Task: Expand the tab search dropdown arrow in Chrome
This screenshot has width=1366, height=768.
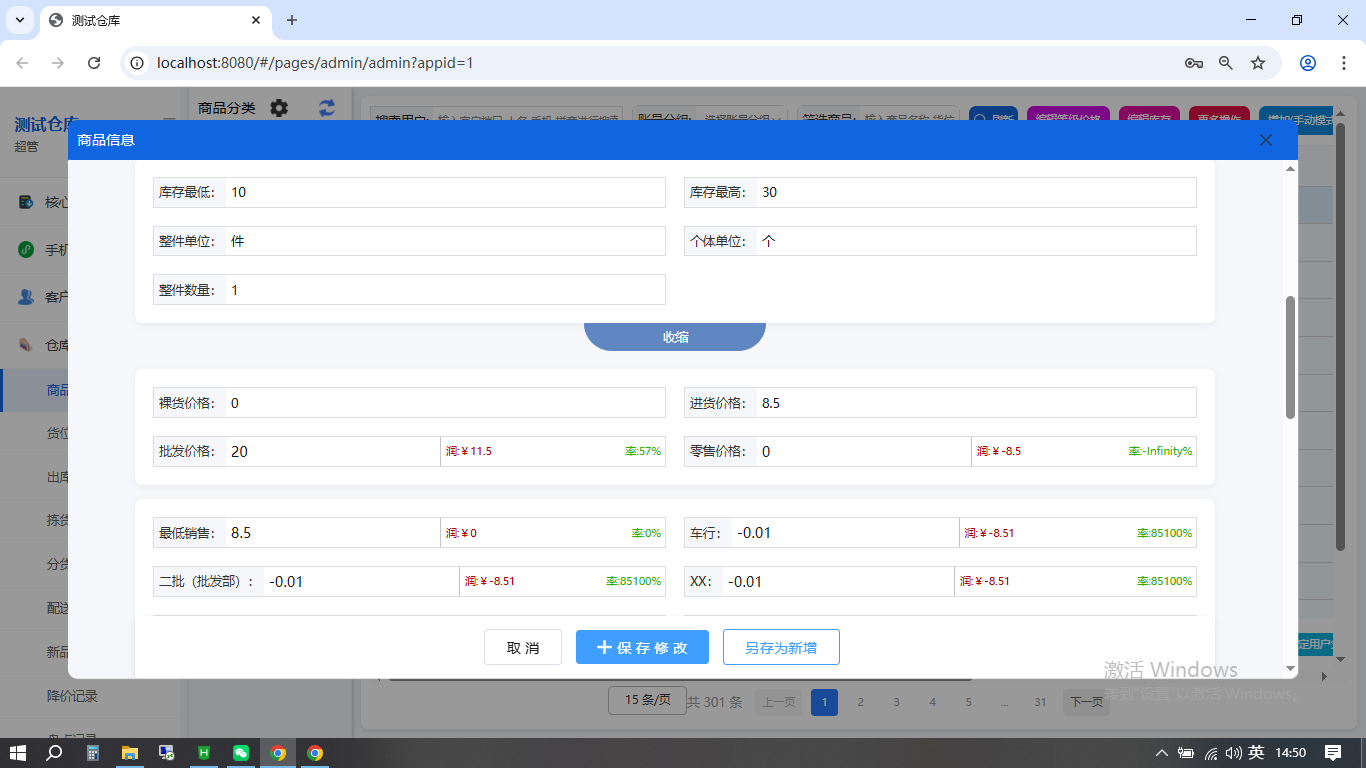Action: [19, 20]
